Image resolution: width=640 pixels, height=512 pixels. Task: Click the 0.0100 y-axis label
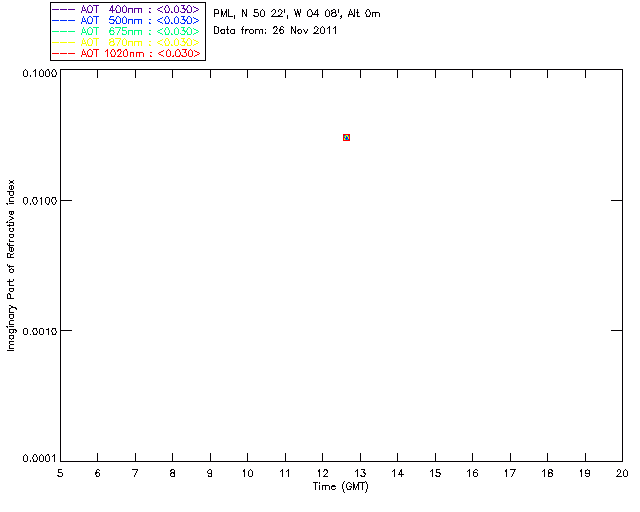coord(40,201)
